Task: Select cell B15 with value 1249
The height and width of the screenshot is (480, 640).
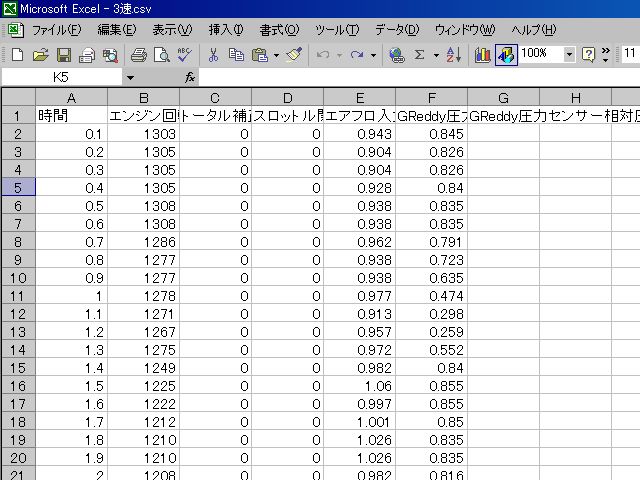Action: click(144, 368)
